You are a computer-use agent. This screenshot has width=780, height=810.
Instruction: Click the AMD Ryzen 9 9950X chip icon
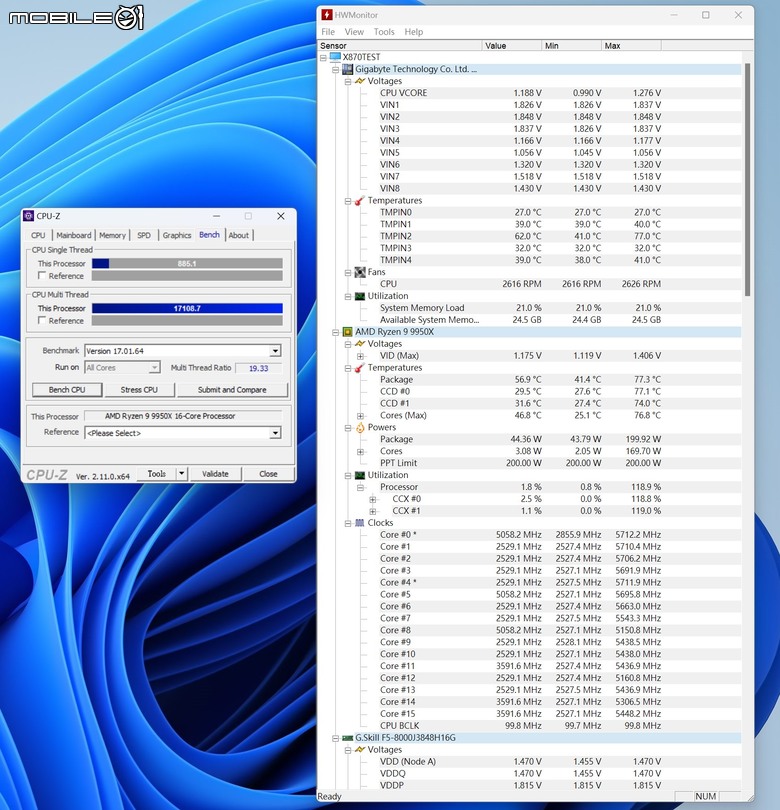coord(348,332)
